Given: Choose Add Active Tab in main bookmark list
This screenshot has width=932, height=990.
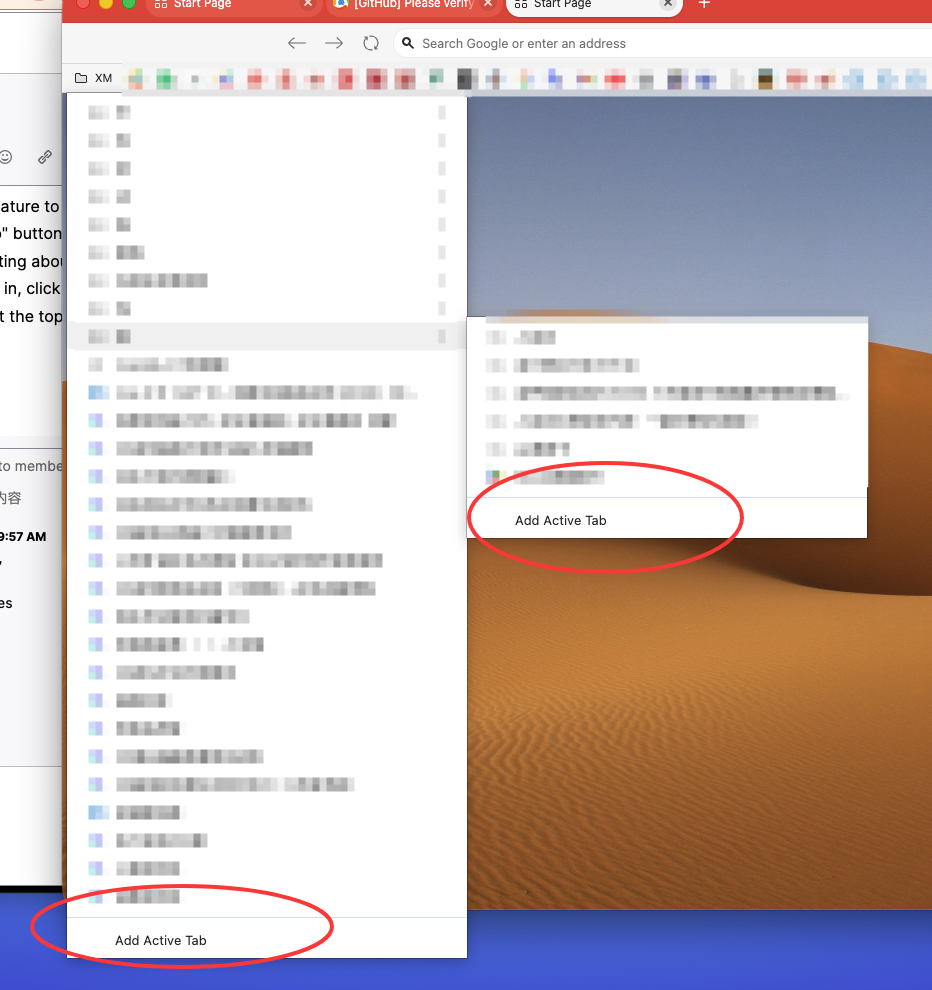Looking at the screenshot, I should click(x=266, y=940).
